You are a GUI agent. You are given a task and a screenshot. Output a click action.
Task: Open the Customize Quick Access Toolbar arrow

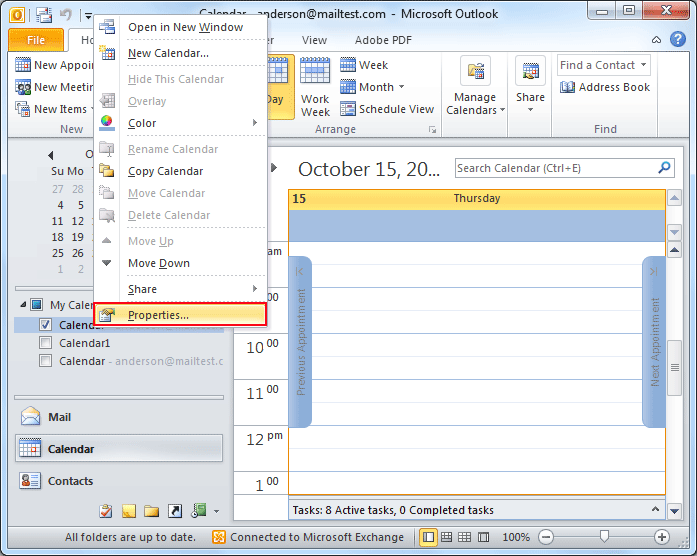[x=88, y=16]
